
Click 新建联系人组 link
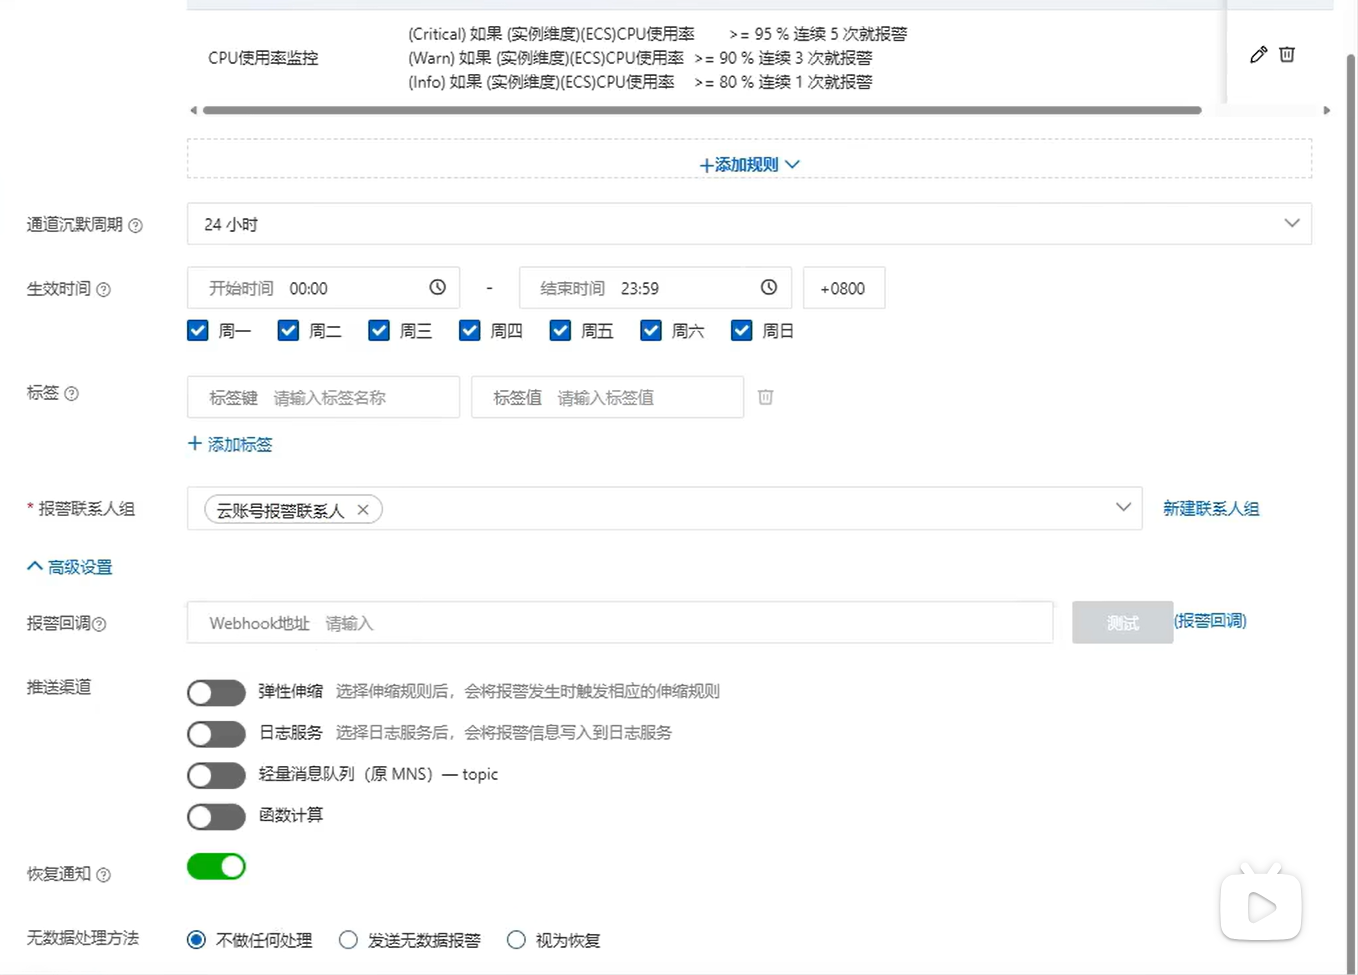(1211, 509)
